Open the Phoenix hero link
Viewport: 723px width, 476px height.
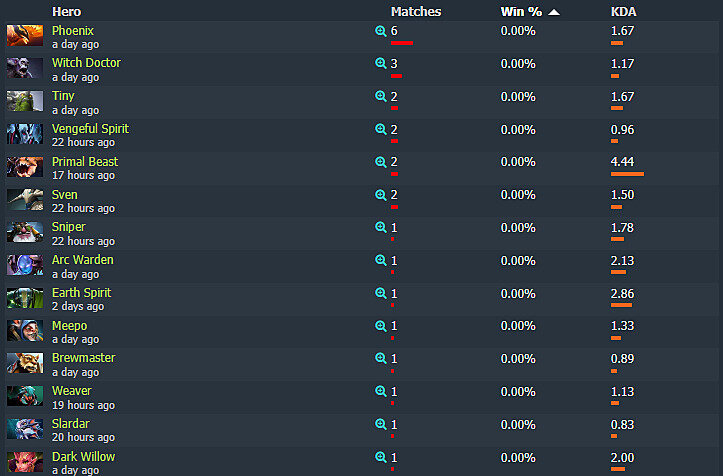73,30
